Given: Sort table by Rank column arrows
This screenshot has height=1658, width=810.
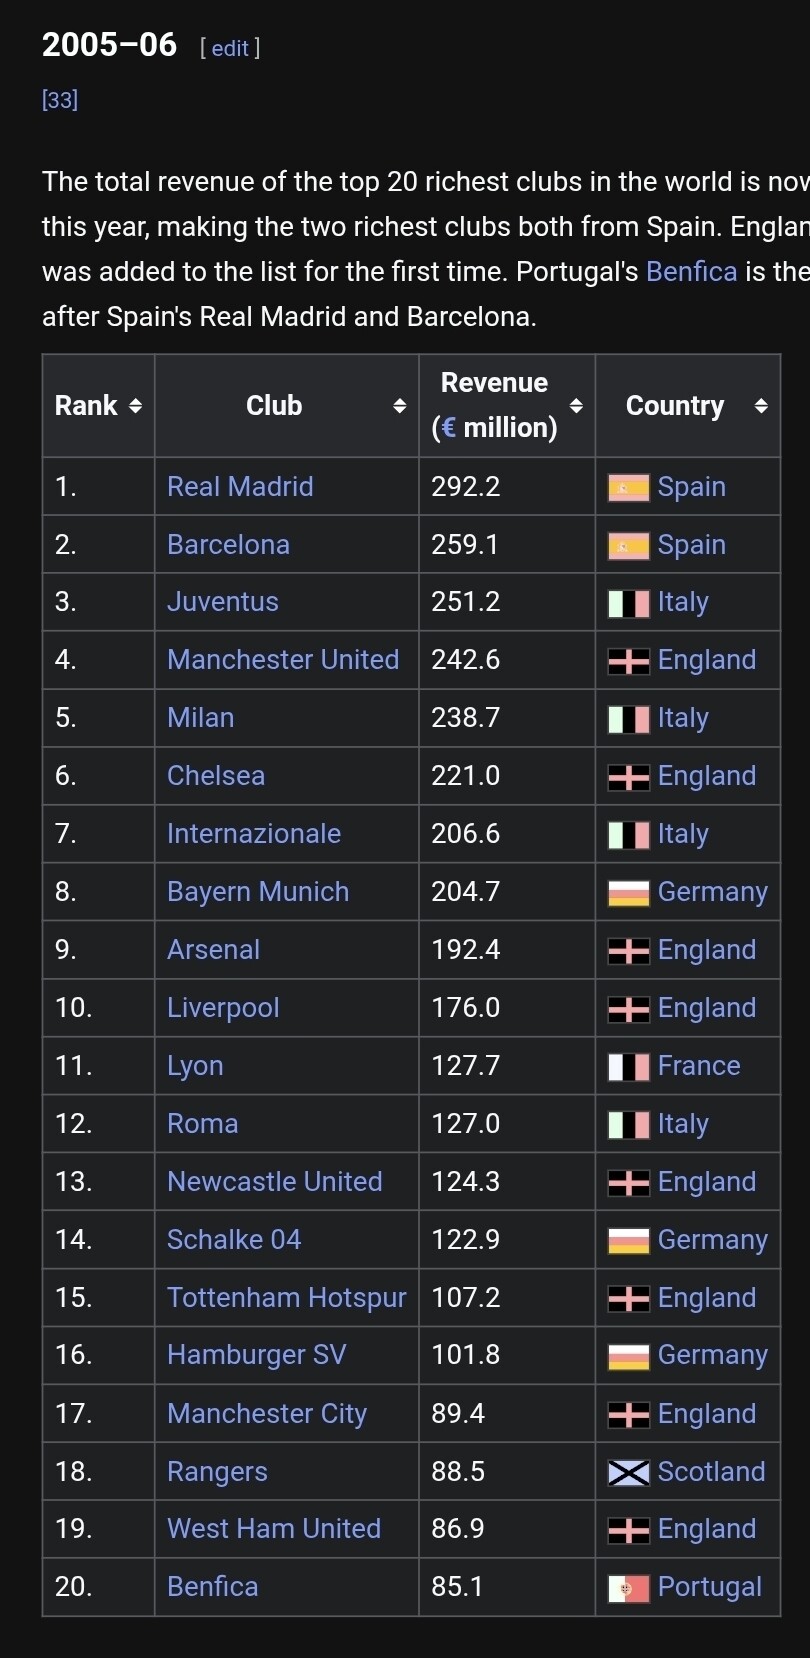Looking at the screenshot, I should coord(136,406).
